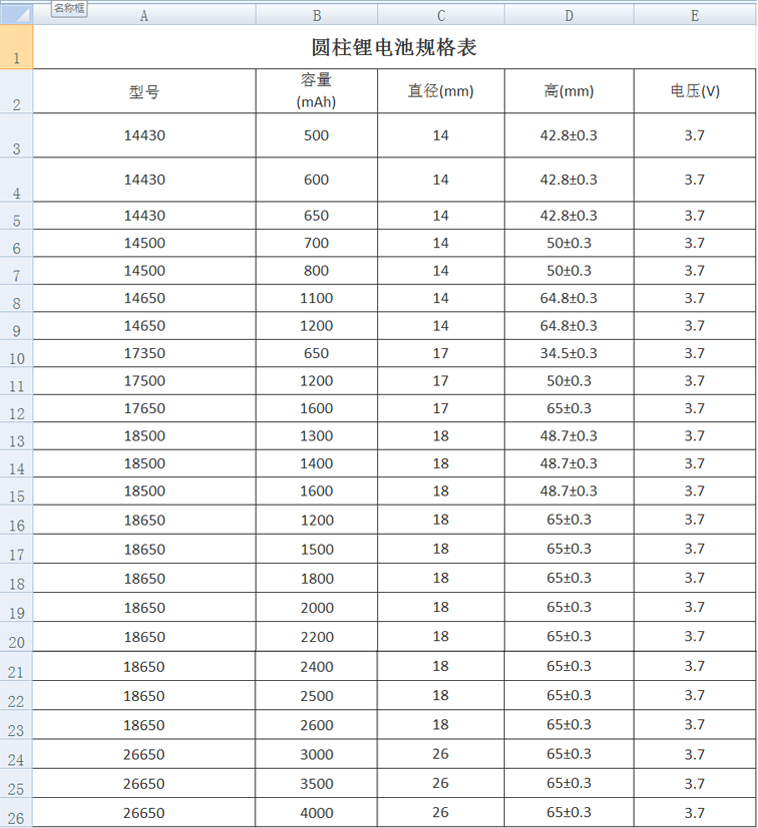This screenshot has width=758, height=828.
Task: Select row 21 header
Action: [x=16, y=666]
